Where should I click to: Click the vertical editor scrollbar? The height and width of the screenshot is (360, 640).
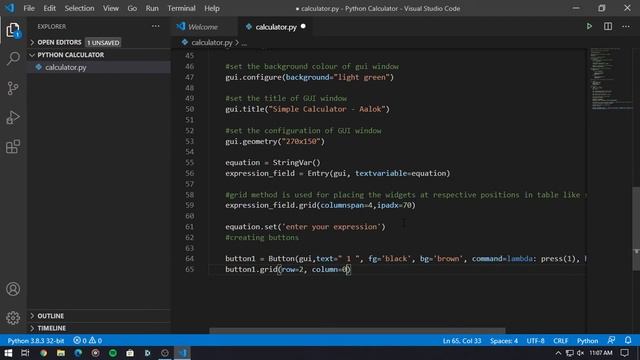tap(636, 229)
